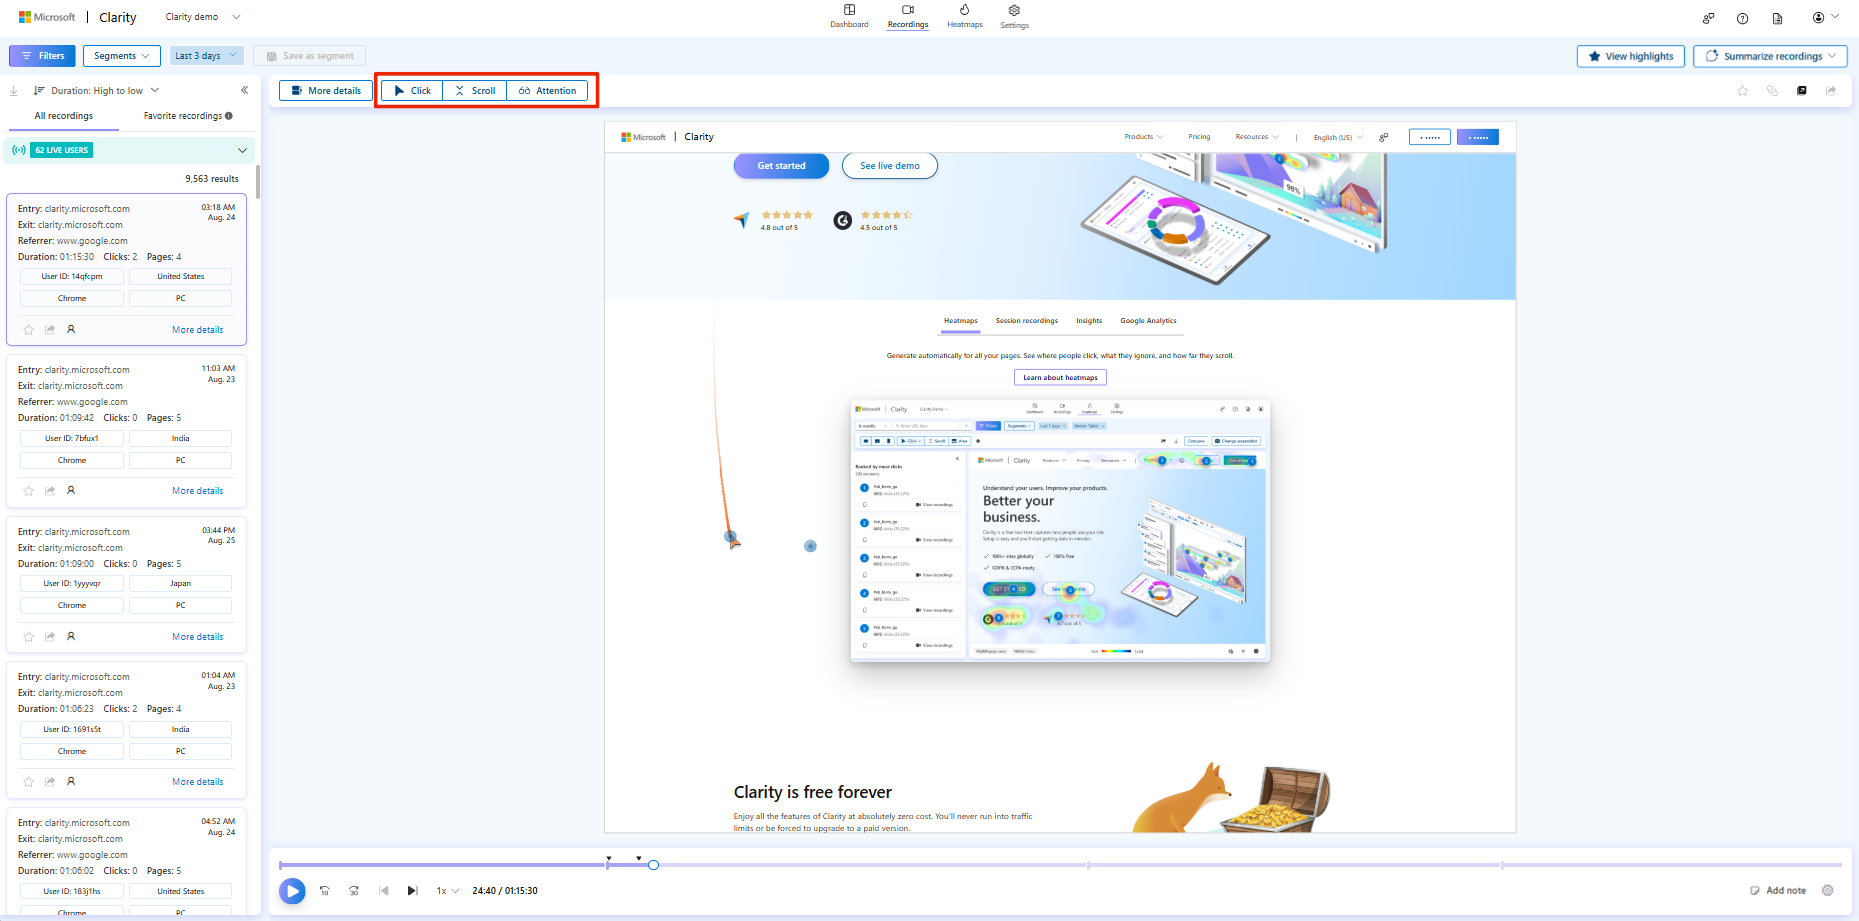Add a note to the recording
Screen dimensions: 1859x921
pos(1778,890)
